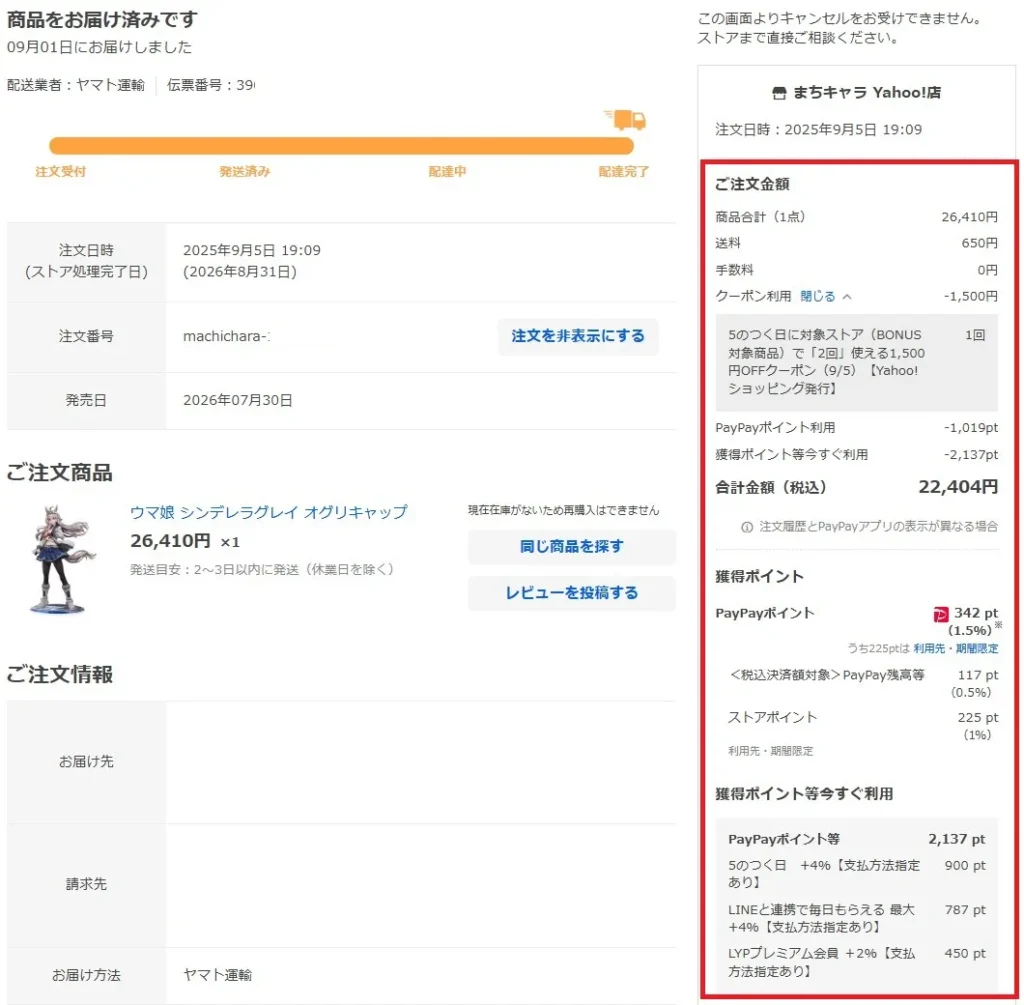This screenshot has height=1005, width=1024.
Task: Click the 22,404円 total amount
Action: point(958,487)
